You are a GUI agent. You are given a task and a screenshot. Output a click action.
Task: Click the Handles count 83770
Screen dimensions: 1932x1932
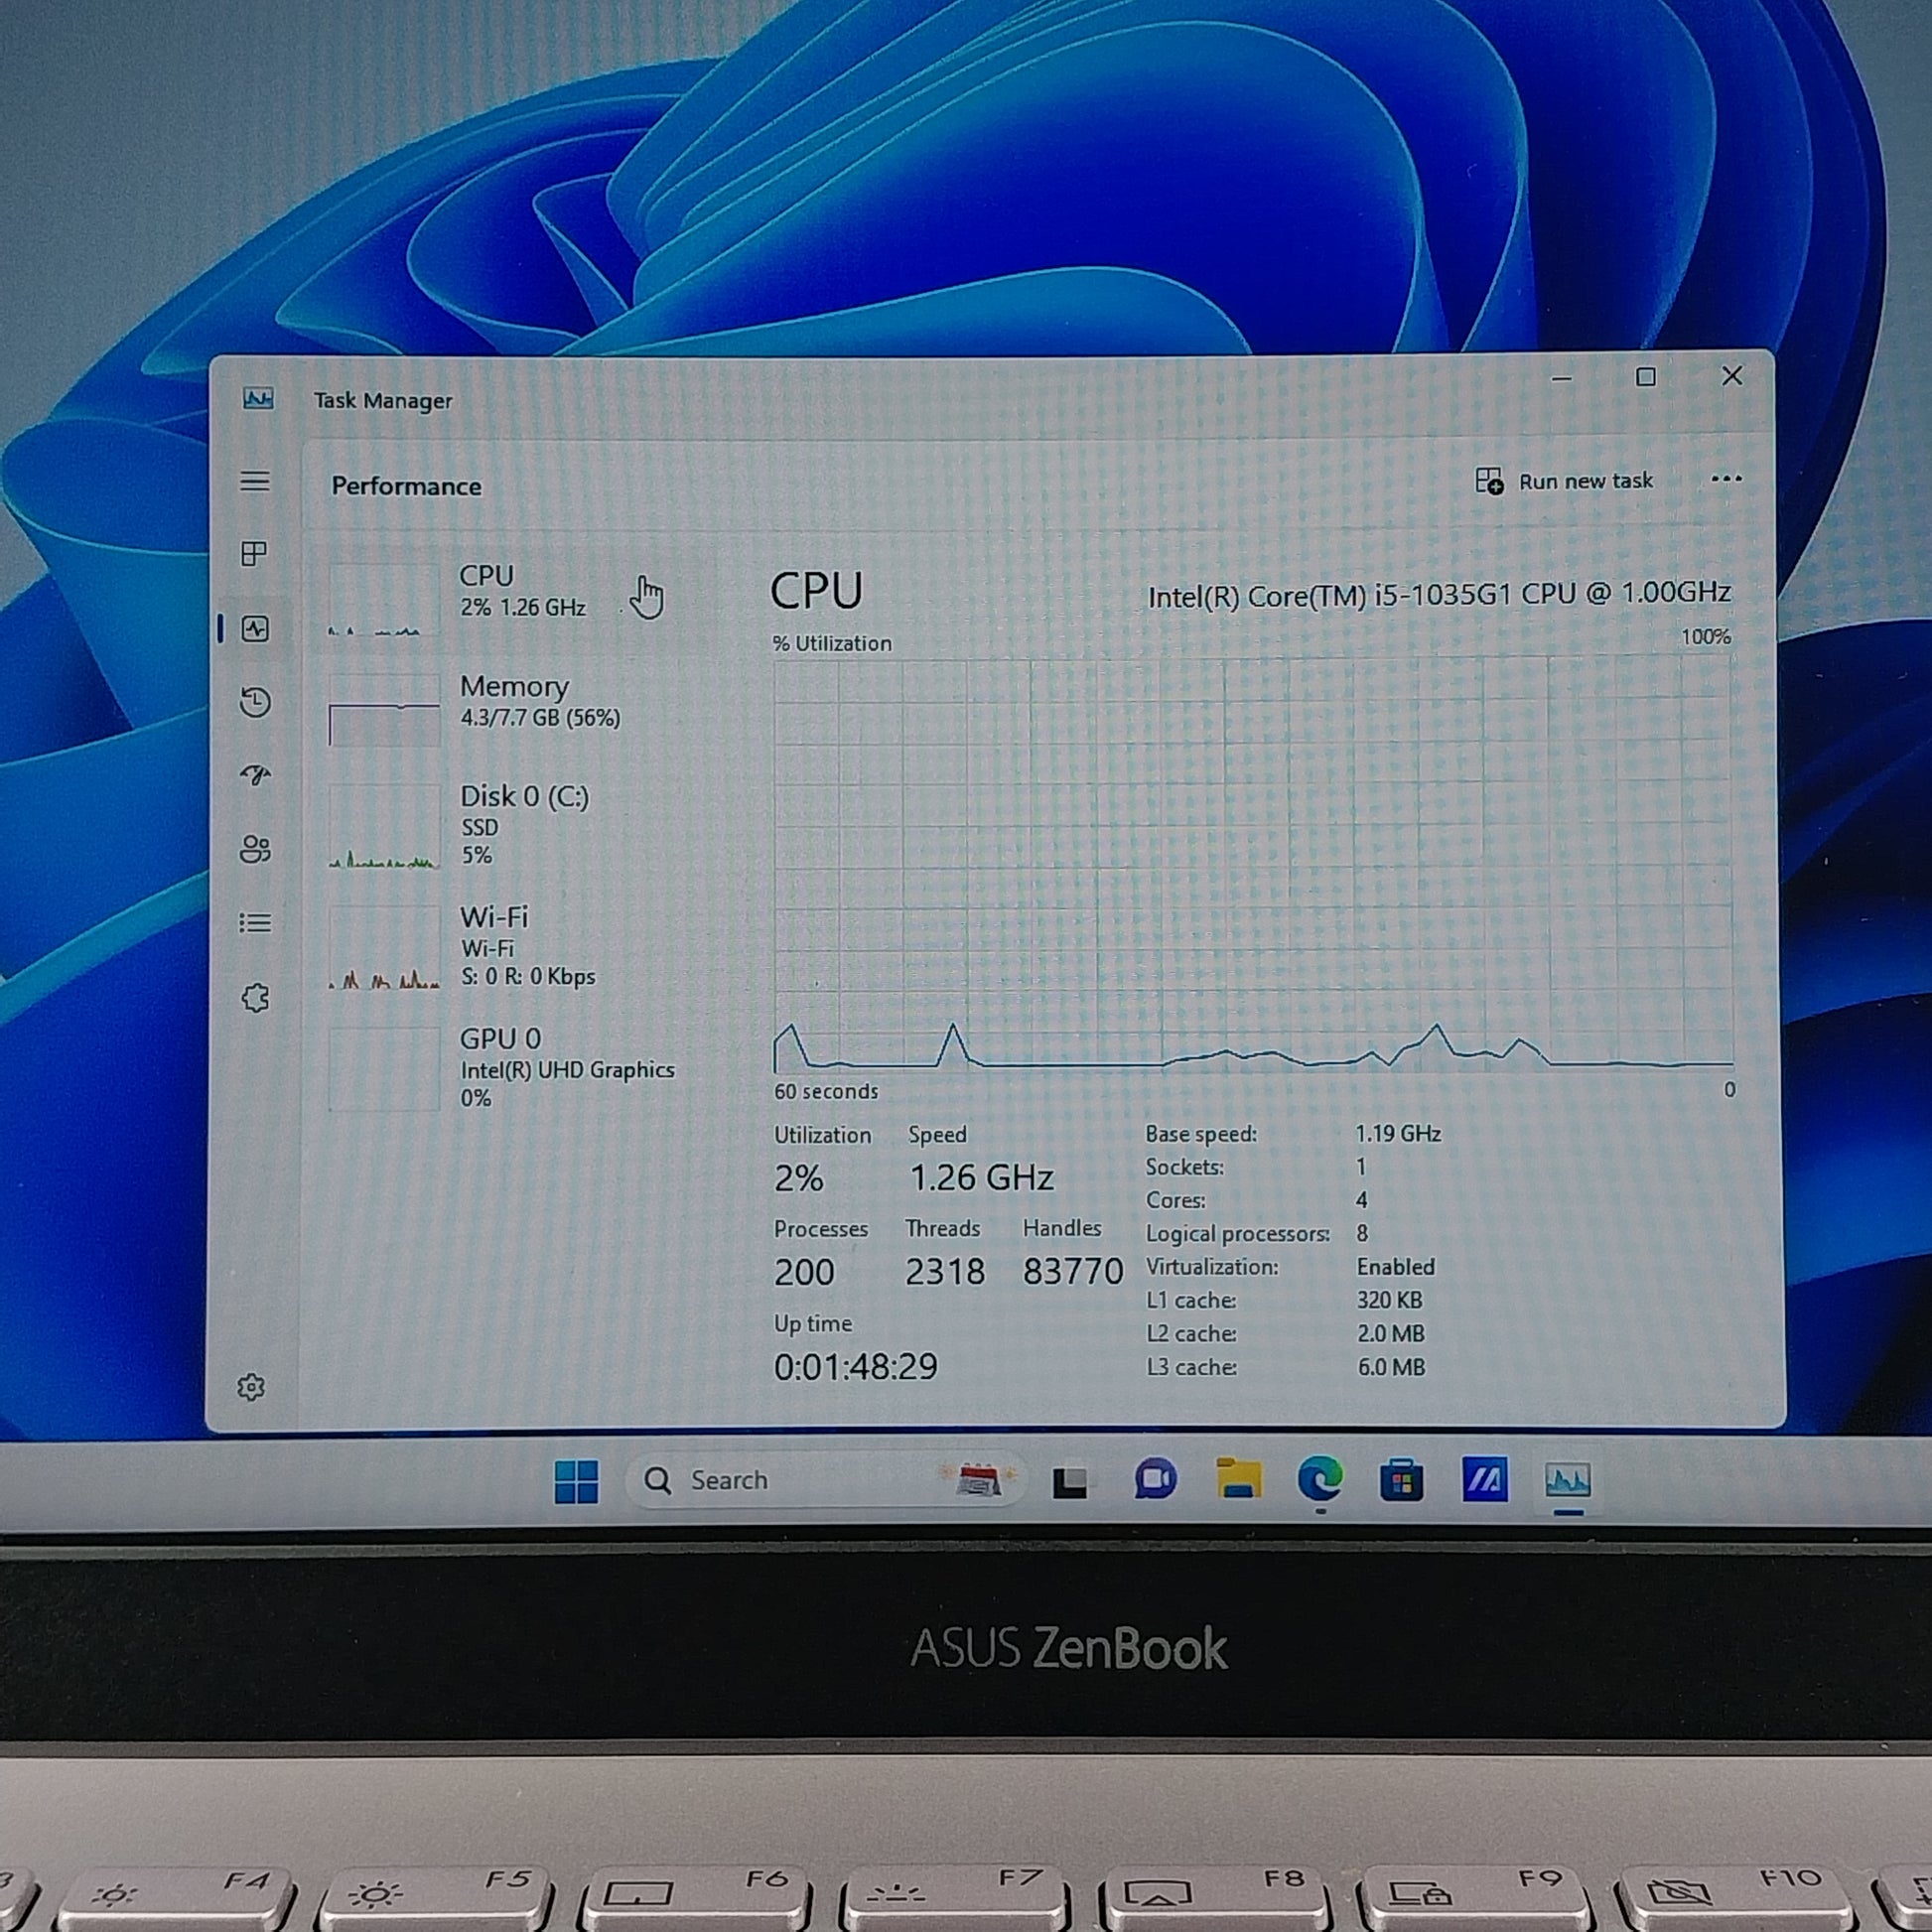pyautogui.click(x=1073, y=1272)
